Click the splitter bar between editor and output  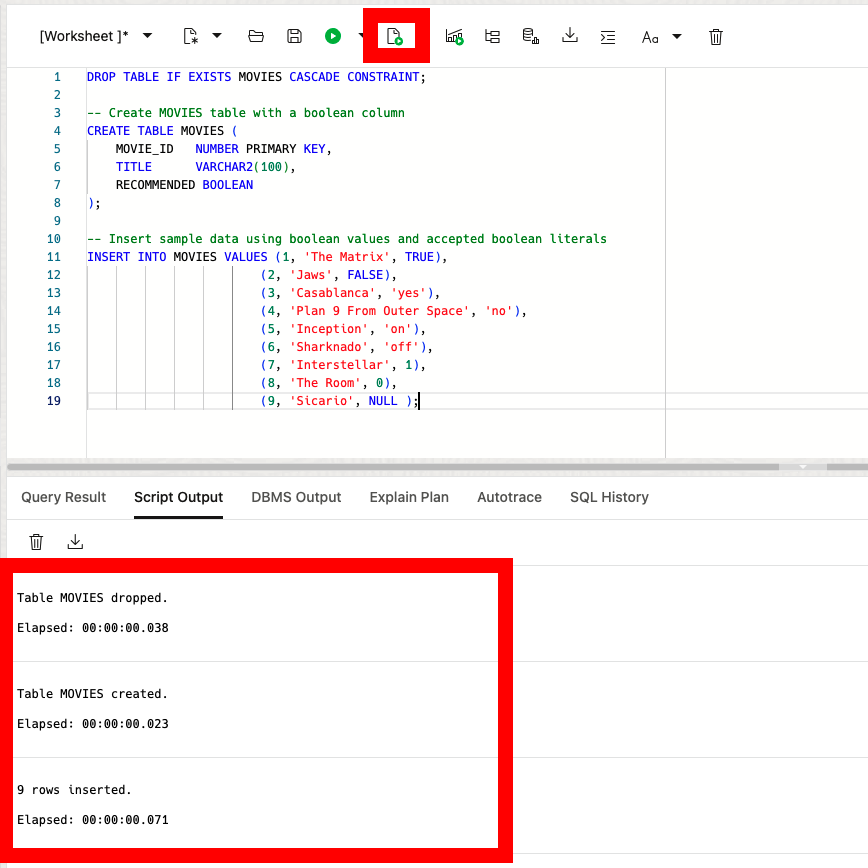click(434, 467)
